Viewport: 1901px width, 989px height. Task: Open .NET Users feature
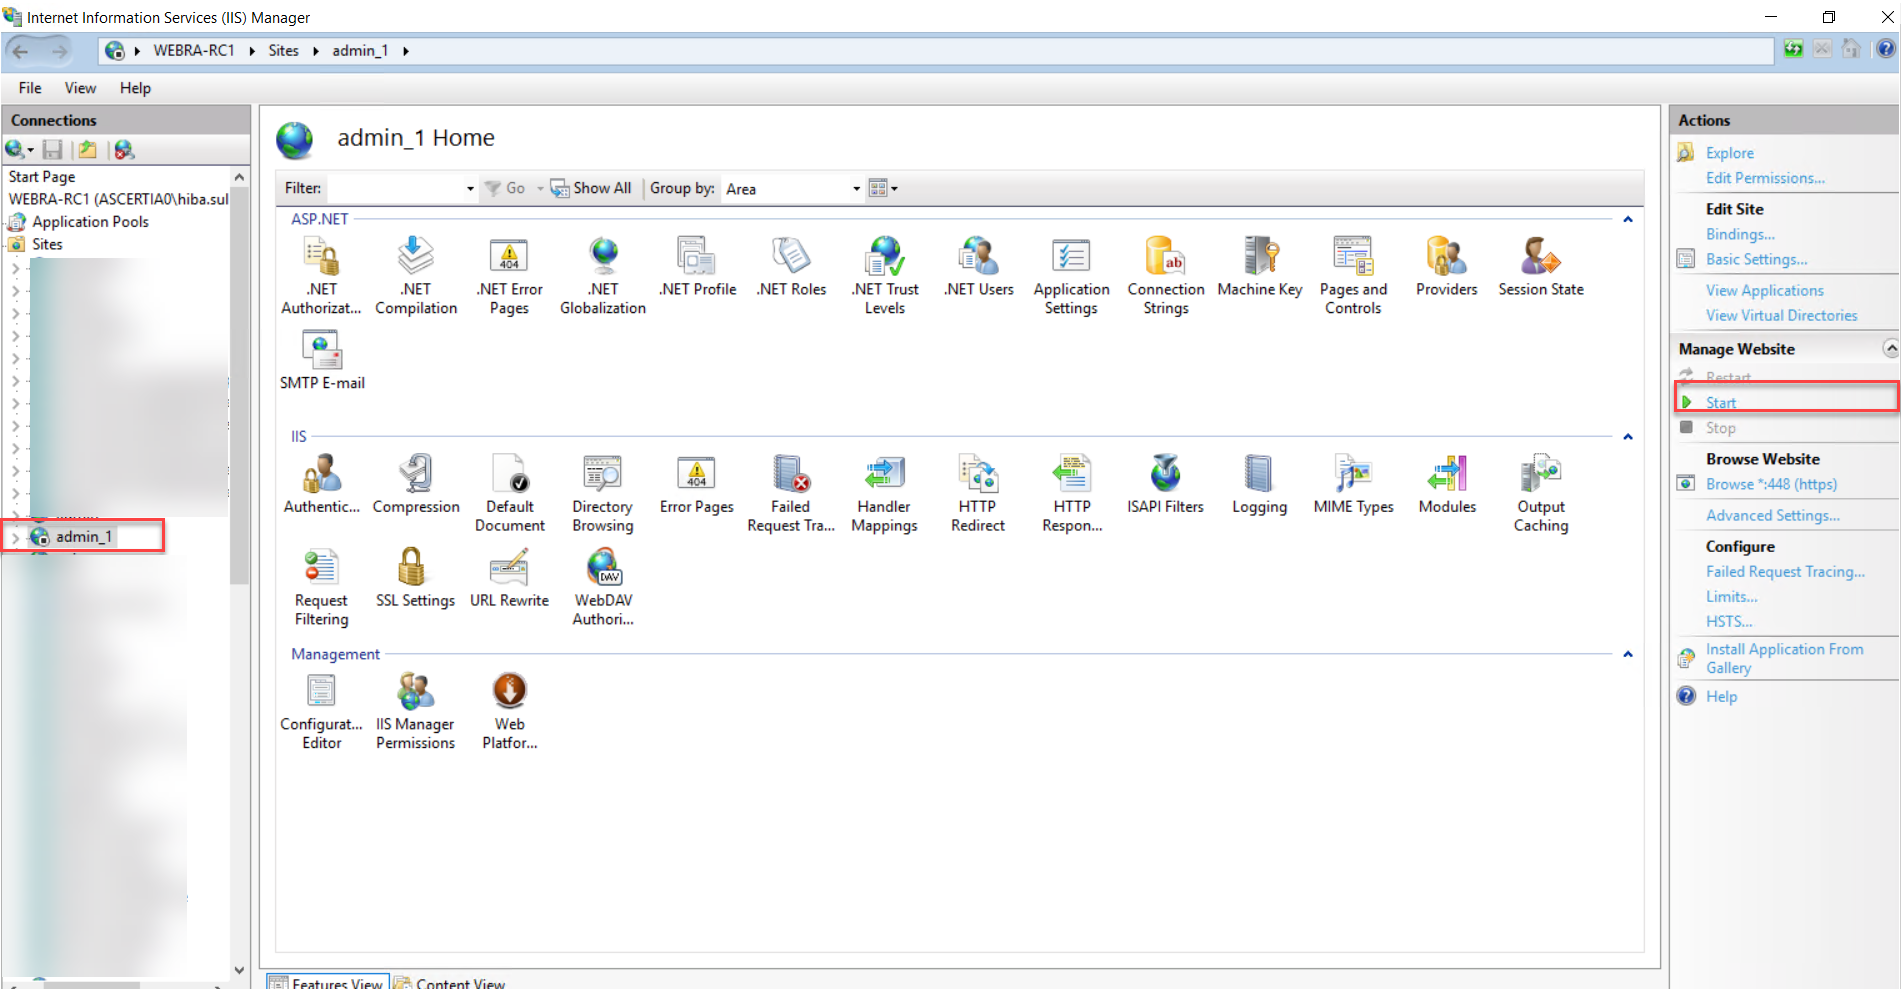tap(978, 267)
